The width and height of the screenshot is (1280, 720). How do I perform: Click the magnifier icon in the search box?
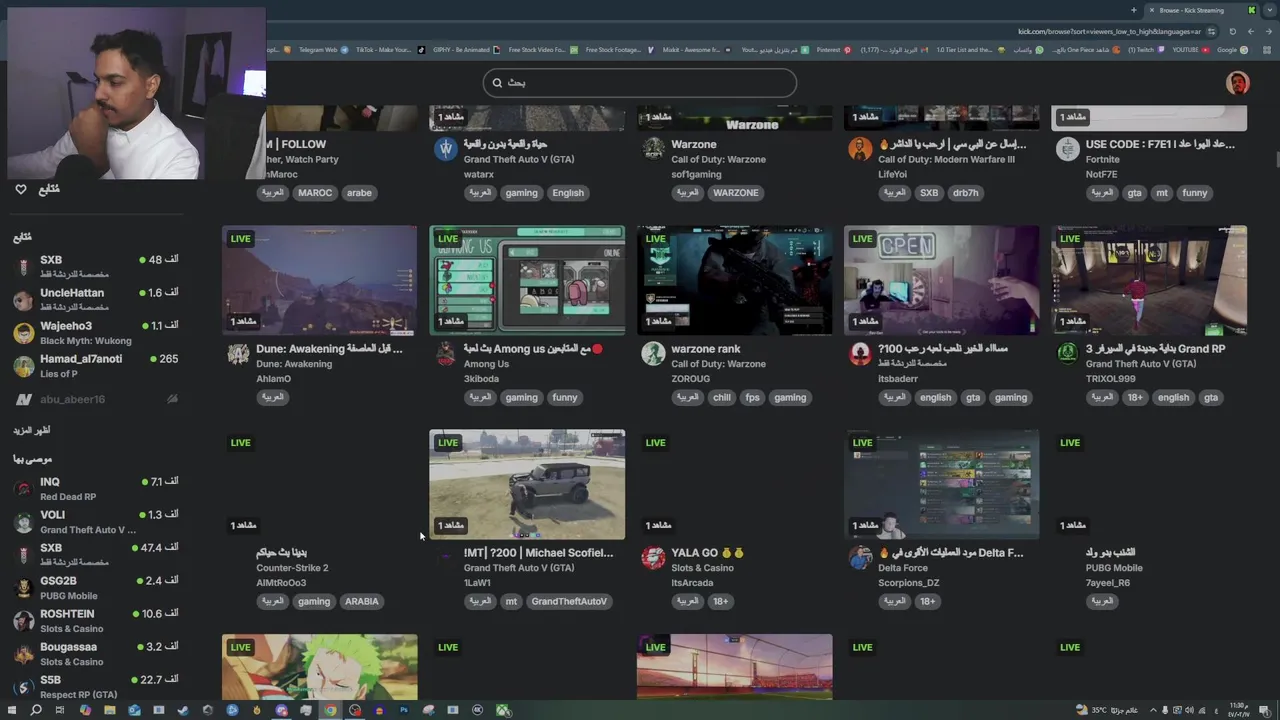point(497,83)
